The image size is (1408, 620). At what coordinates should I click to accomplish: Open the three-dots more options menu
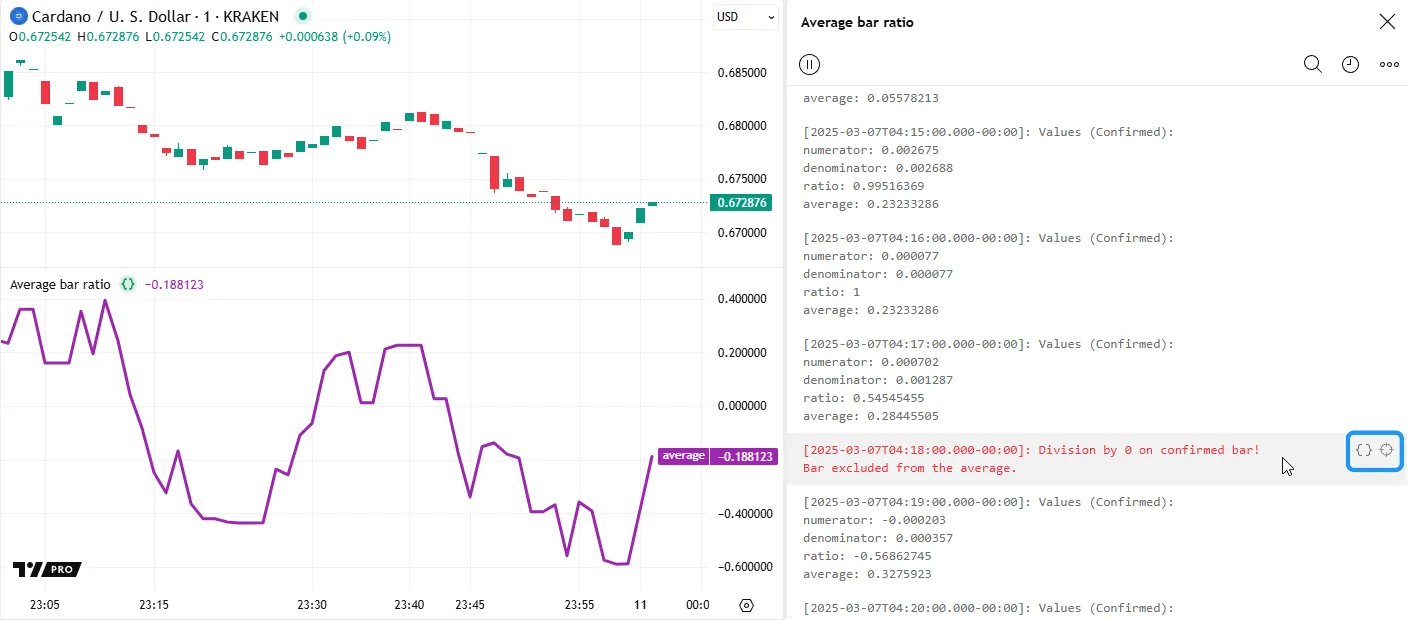1389,65
